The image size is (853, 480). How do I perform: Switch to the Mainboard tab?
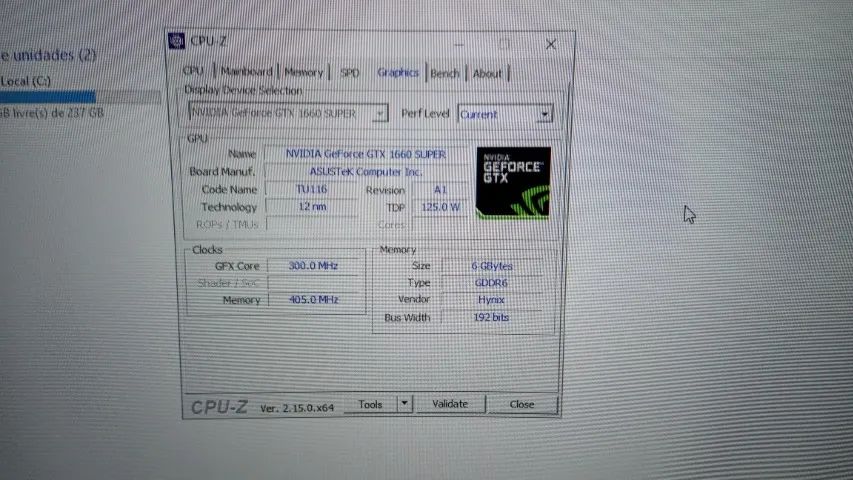click(246, 71)
